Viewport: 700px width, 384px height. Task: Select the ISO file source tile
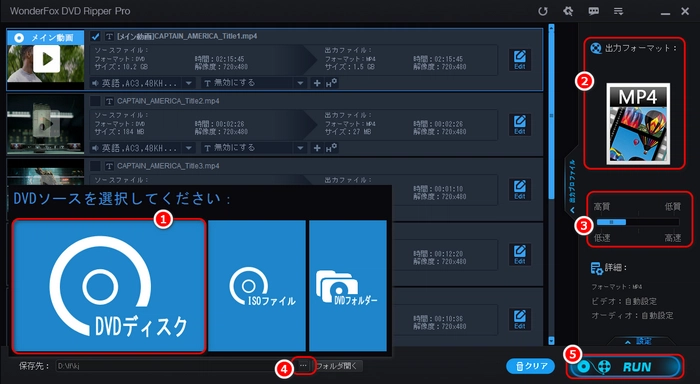(257, 286)
